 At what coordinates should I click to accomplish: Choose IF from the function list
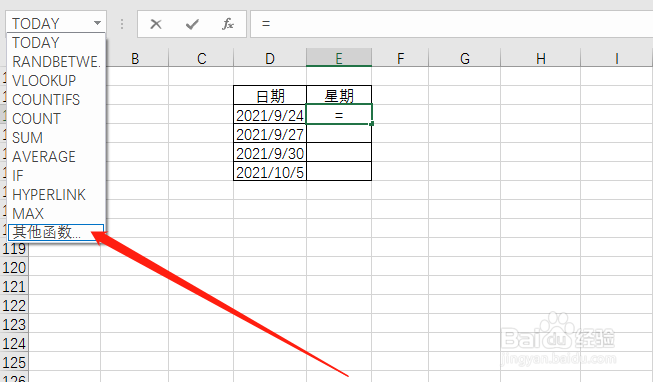point(56,176)
